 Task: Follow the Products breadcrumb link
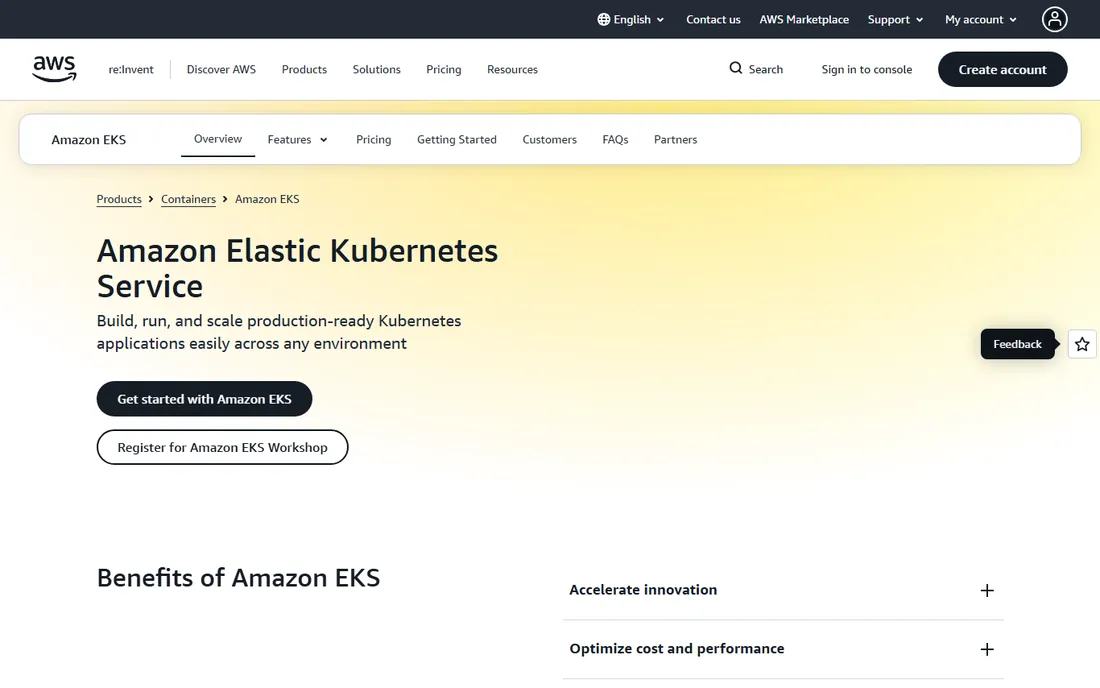119,199
